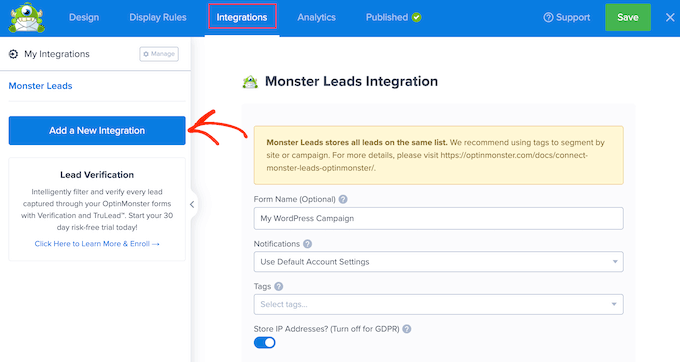
Task: Focus the Form Name input field
Action: [438, 219]
